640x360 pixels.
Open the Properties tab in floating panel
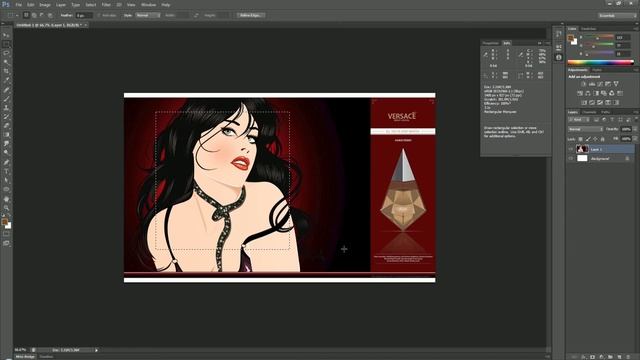coord(491,43)
